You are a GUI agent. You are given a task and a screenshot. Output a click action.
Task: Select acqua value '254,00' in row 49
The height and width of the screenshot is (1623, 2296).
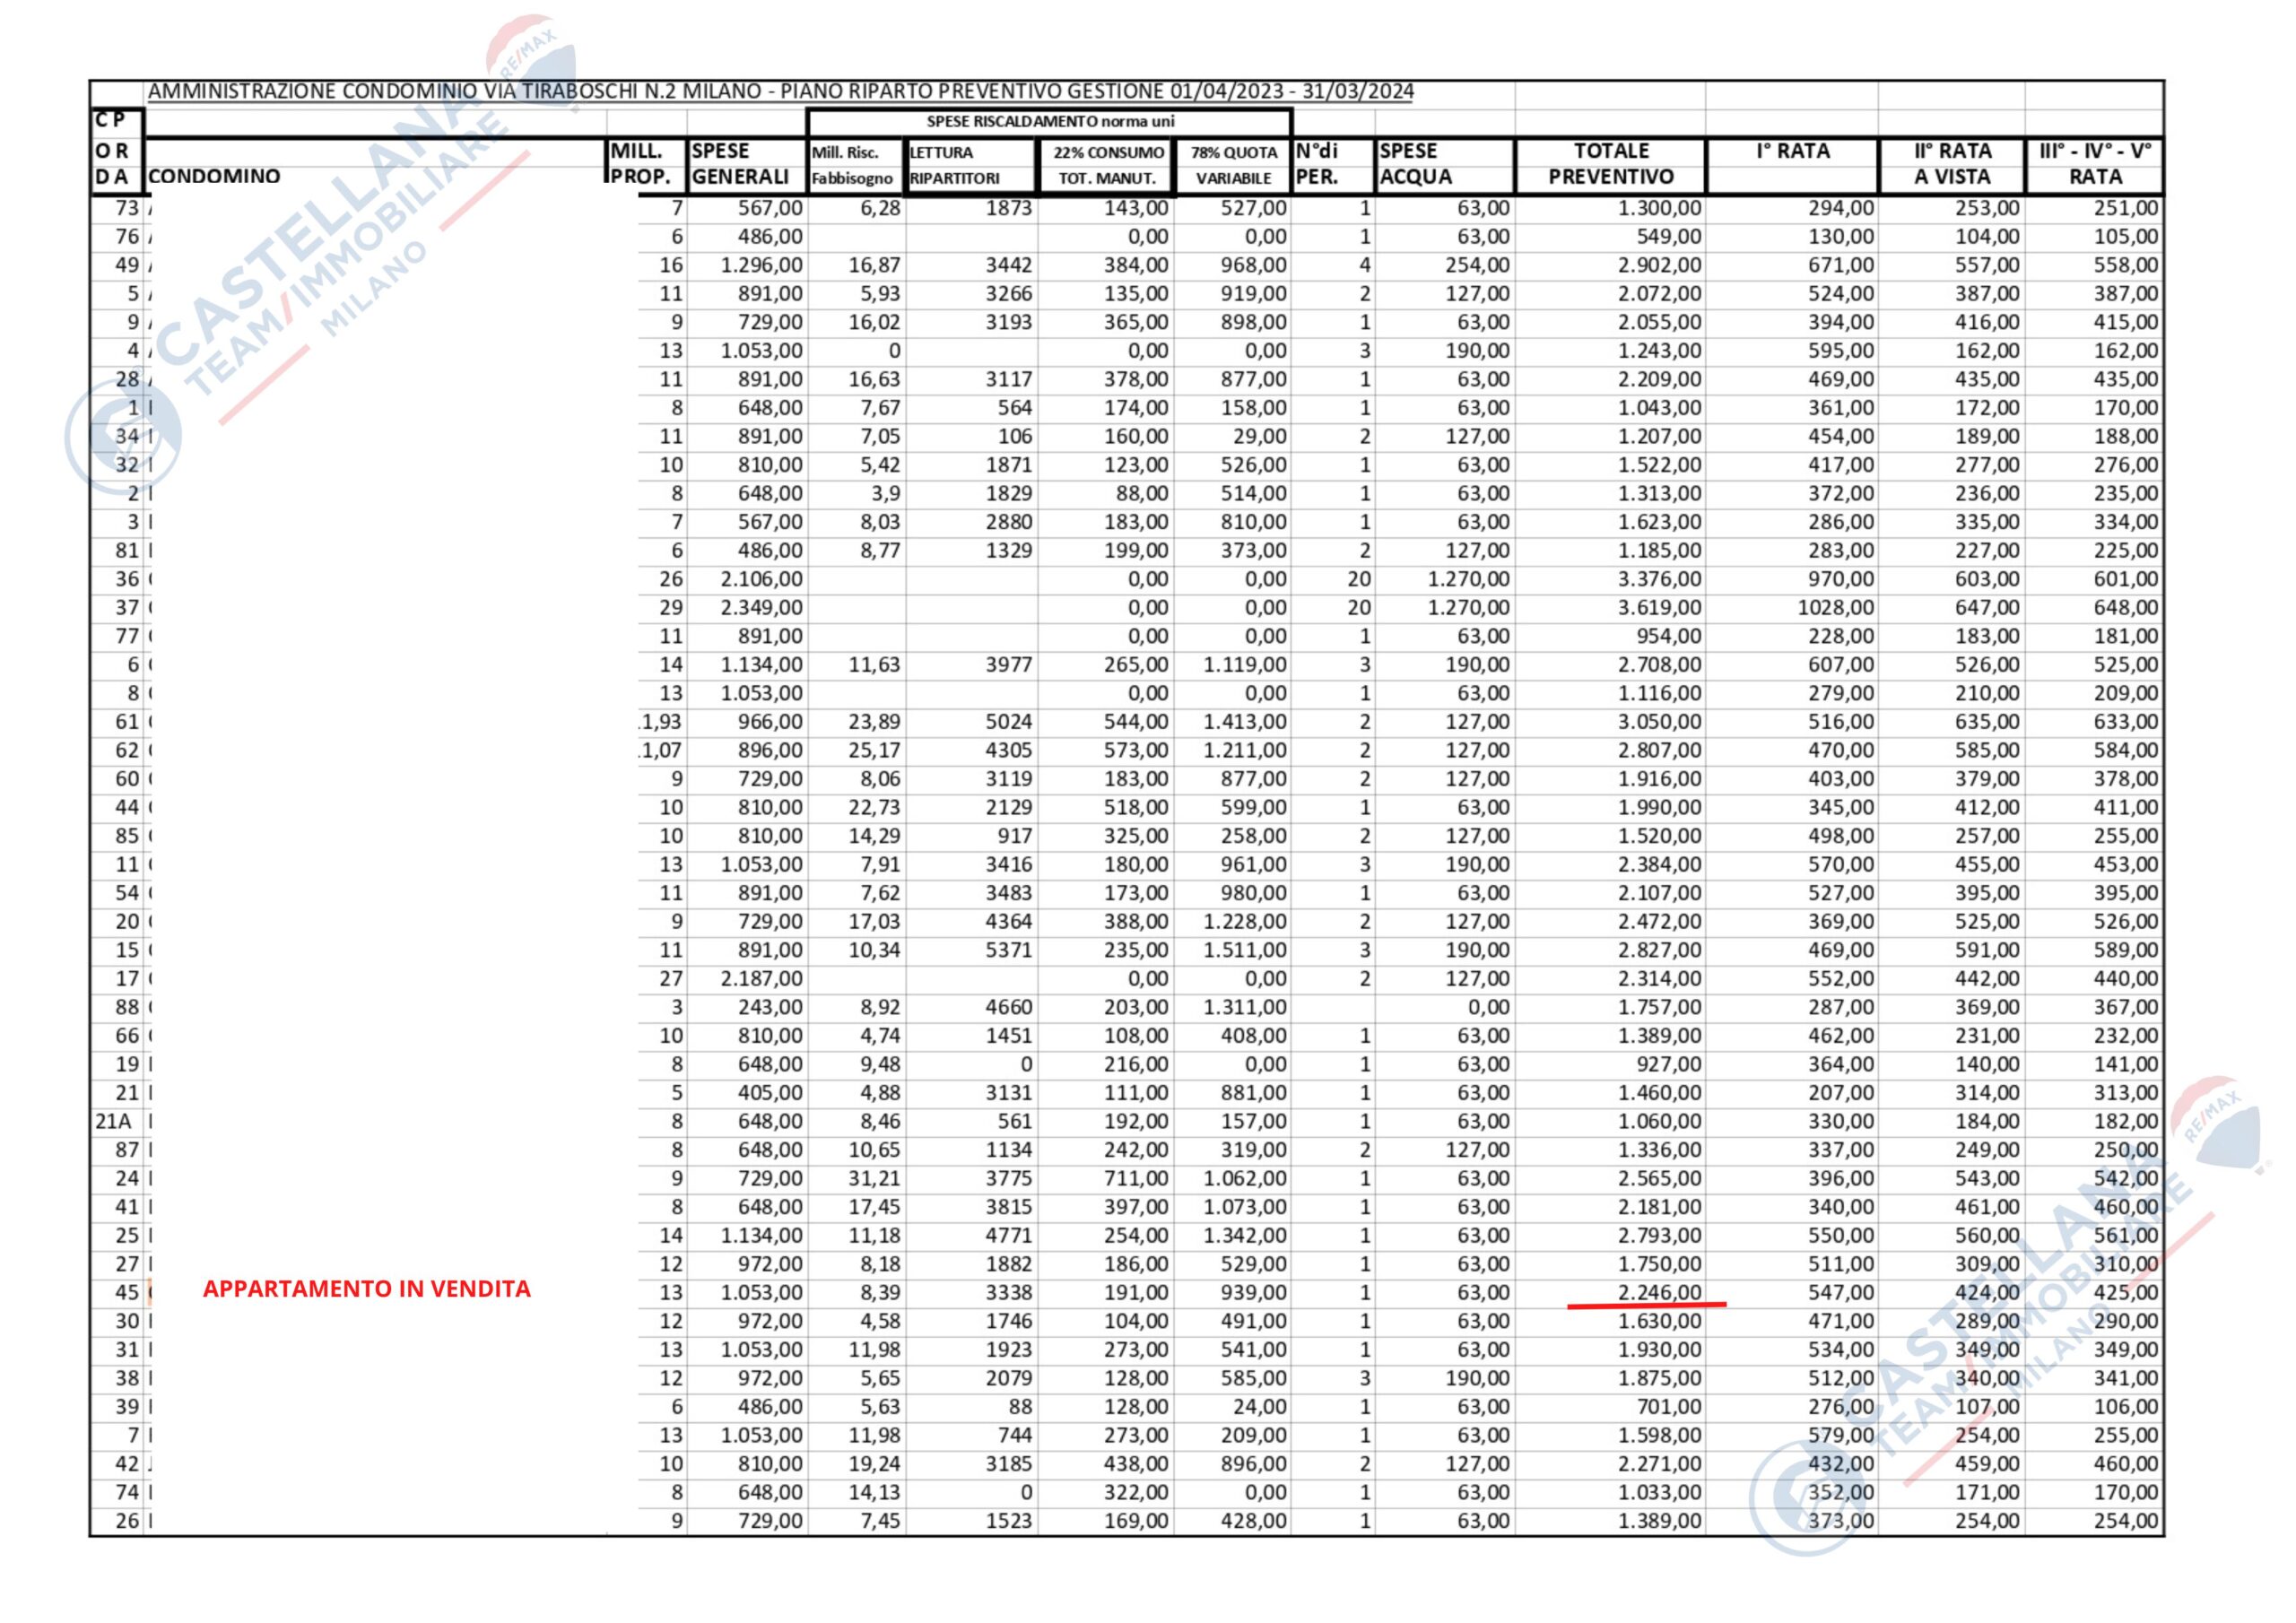[x=1477, y=265]
